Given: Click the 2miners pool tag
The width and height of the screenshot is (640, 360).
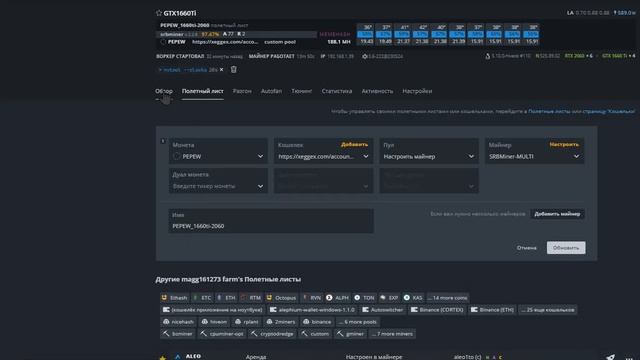Looking at the screenshot, I should click(280, 322).
